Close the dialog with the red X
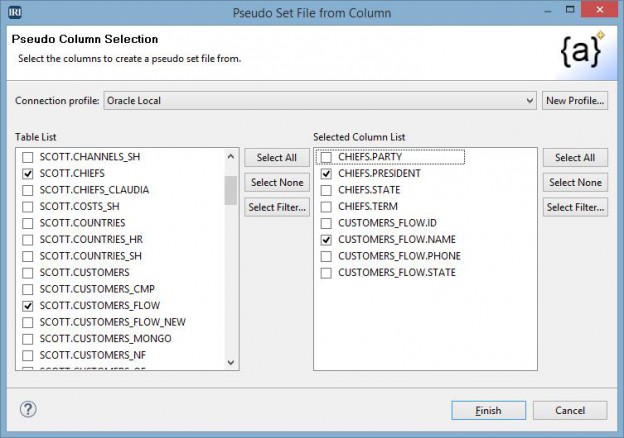 pyautogui.click(x=600, y=10)
